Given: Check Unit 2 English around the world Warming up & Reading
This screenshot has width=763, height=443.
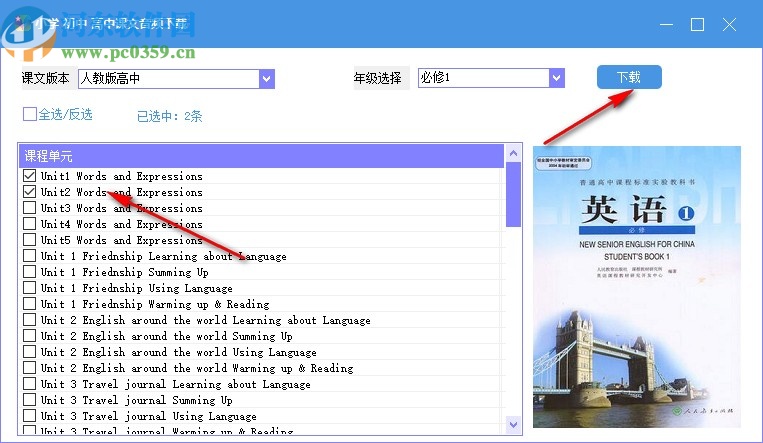Looking at the screenshot, I should [30, 368].
